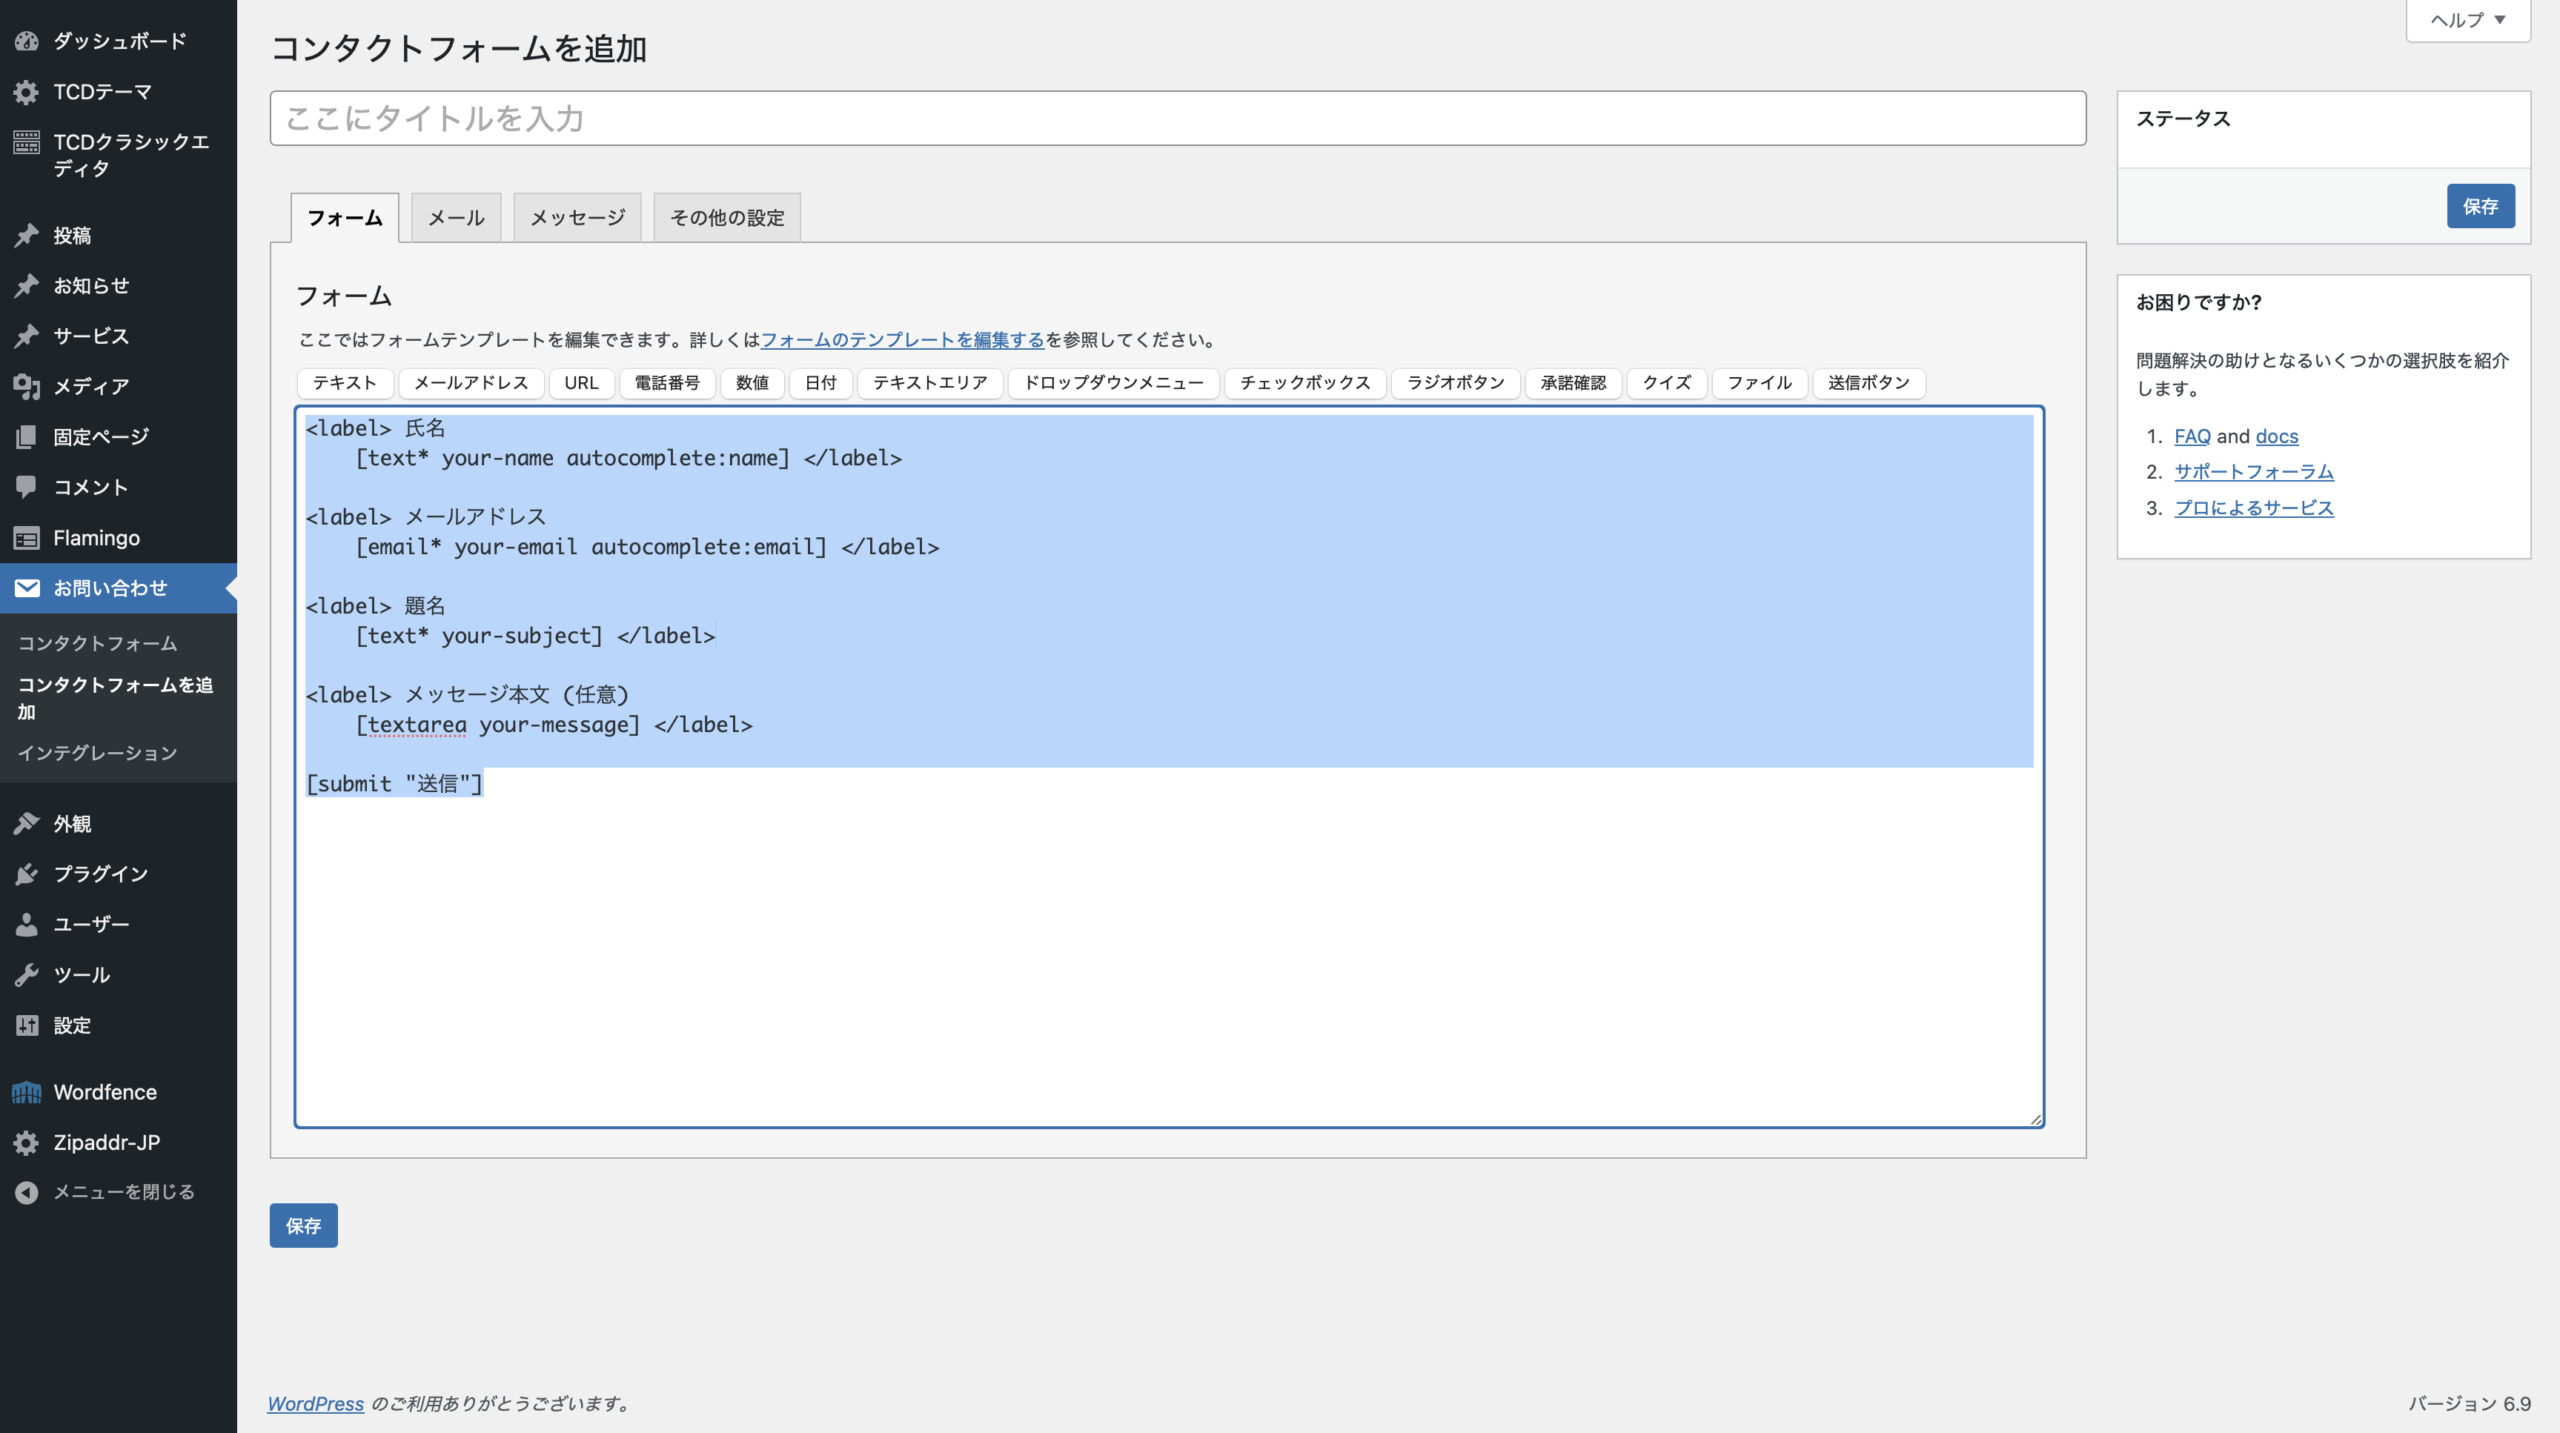Image resolution: width=2560 pixels, height=1433 pixels.
Task: Open the サポートフォーラム link
Action: coord(2253,472)
